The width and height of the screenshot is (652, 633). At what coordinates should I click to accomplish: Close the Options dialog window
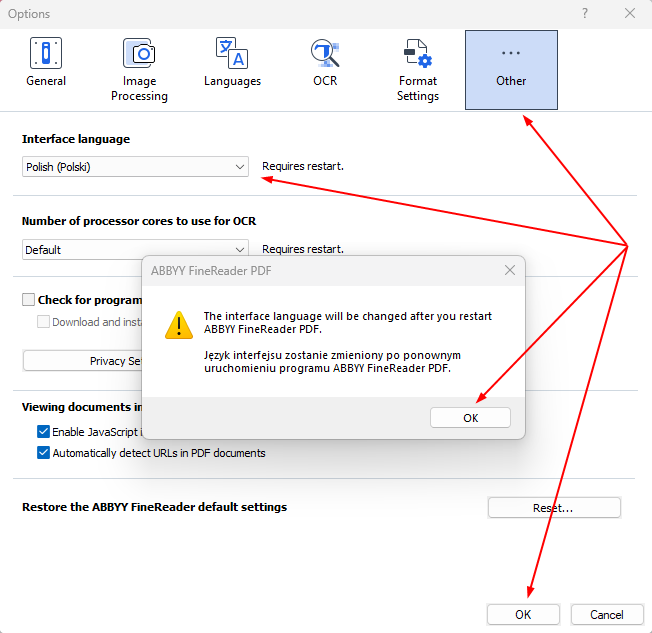click(x=630, y=13)
